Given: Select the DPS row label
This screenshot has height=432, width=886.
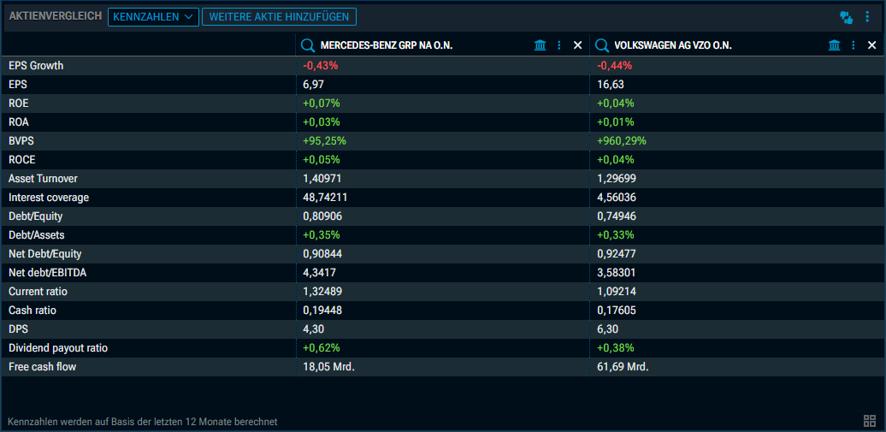Looking at the screenshot, I should tap(17, 329).
